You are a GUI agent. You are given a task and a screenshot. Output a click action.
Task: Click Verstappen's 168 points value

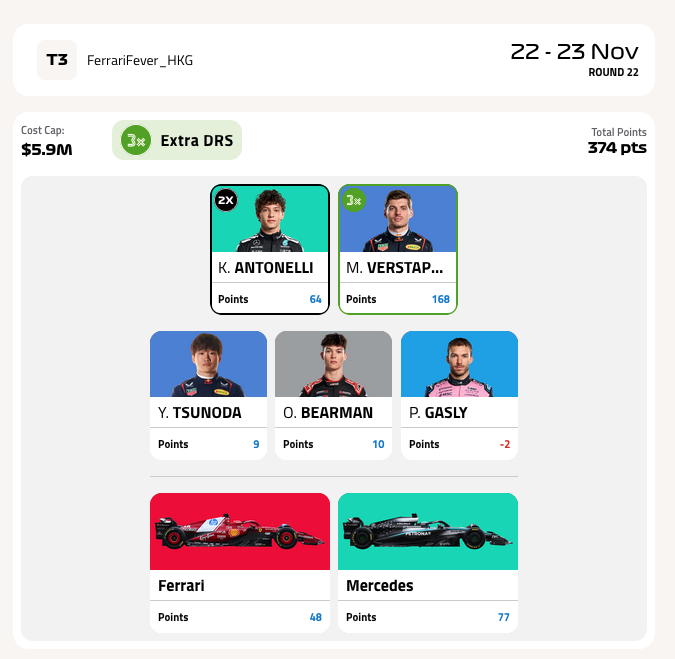tap(441, 299)
